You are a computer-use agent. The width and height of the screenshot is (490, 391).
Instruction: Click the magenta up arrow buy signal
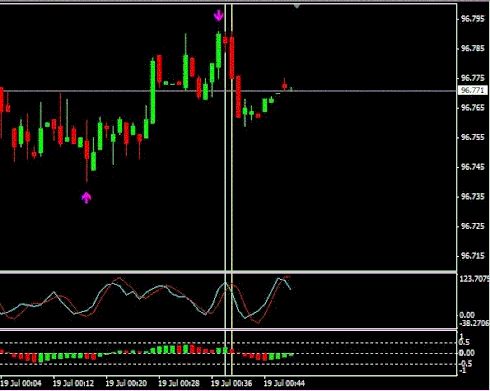tap(86, 197)
